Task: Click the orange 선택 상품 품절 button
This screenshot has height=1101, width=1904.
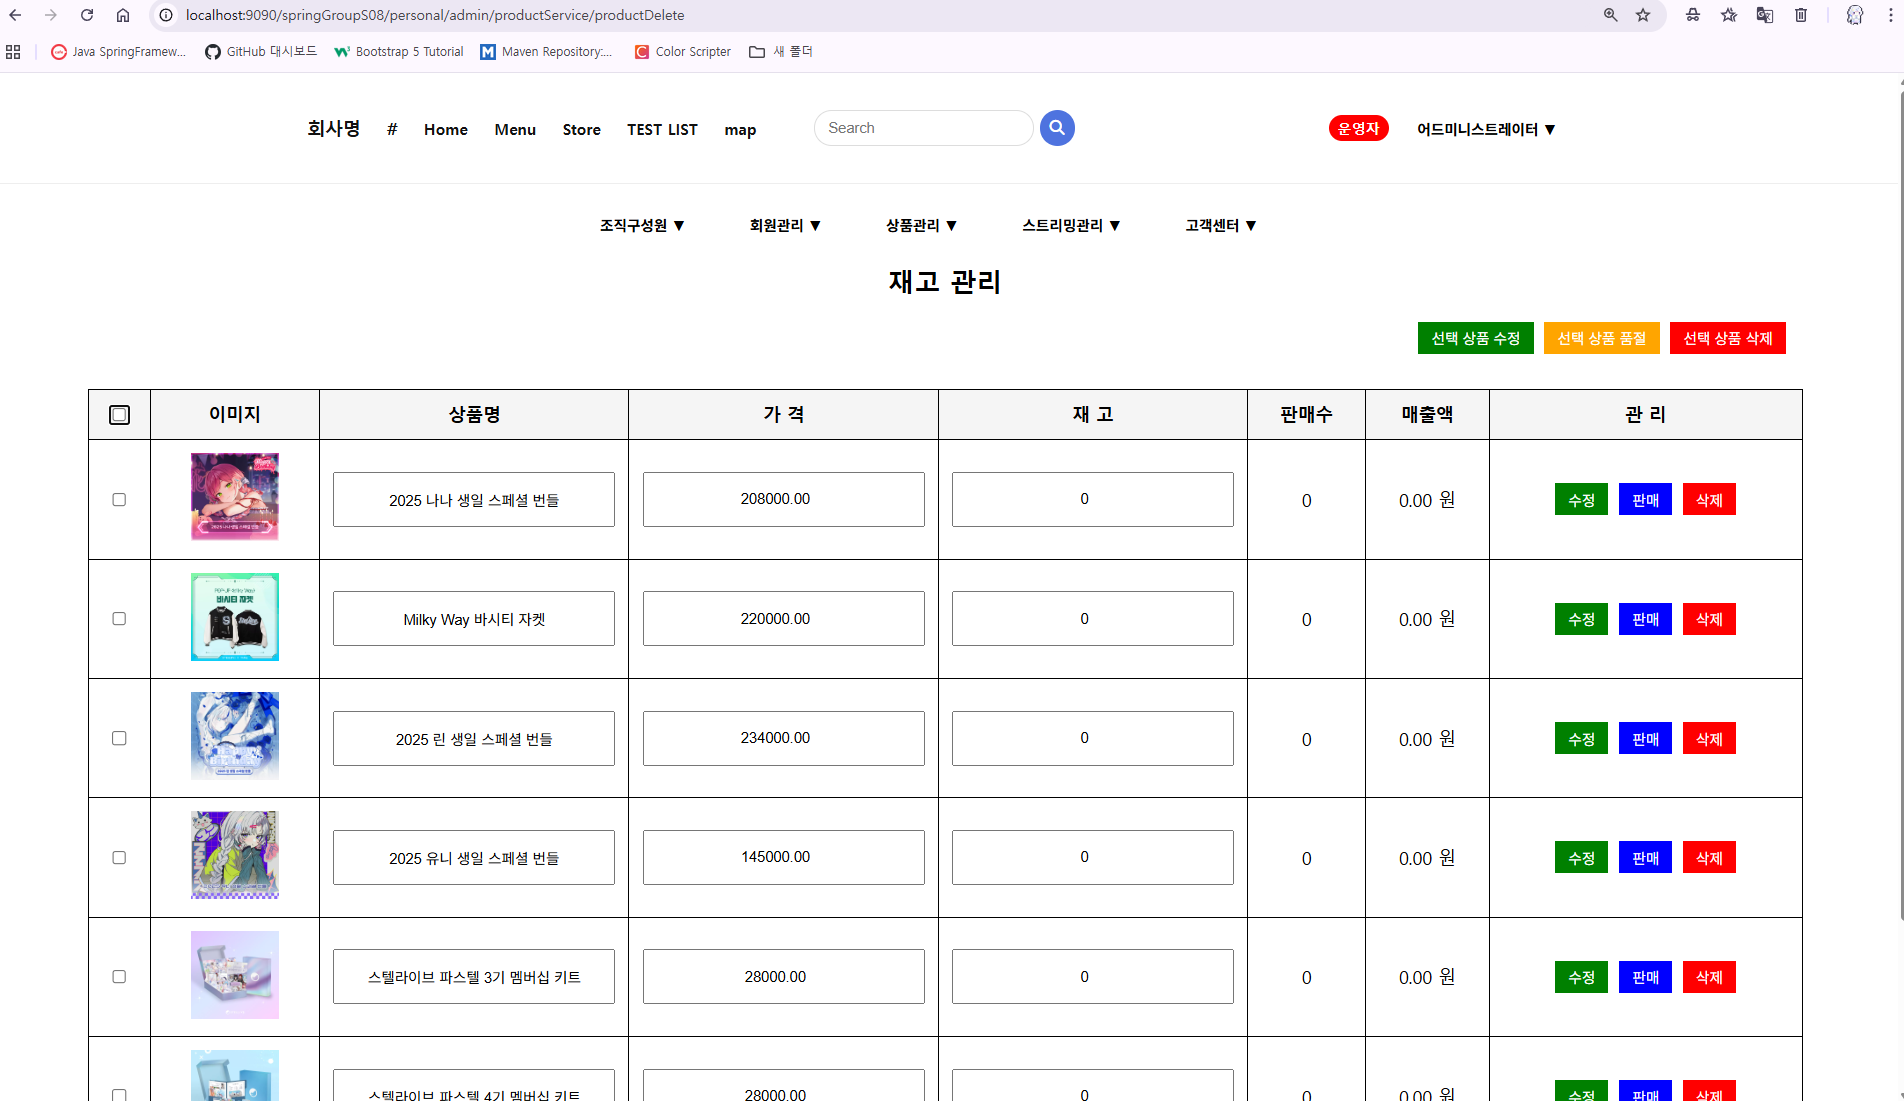Action: (x=1601, y=338)
